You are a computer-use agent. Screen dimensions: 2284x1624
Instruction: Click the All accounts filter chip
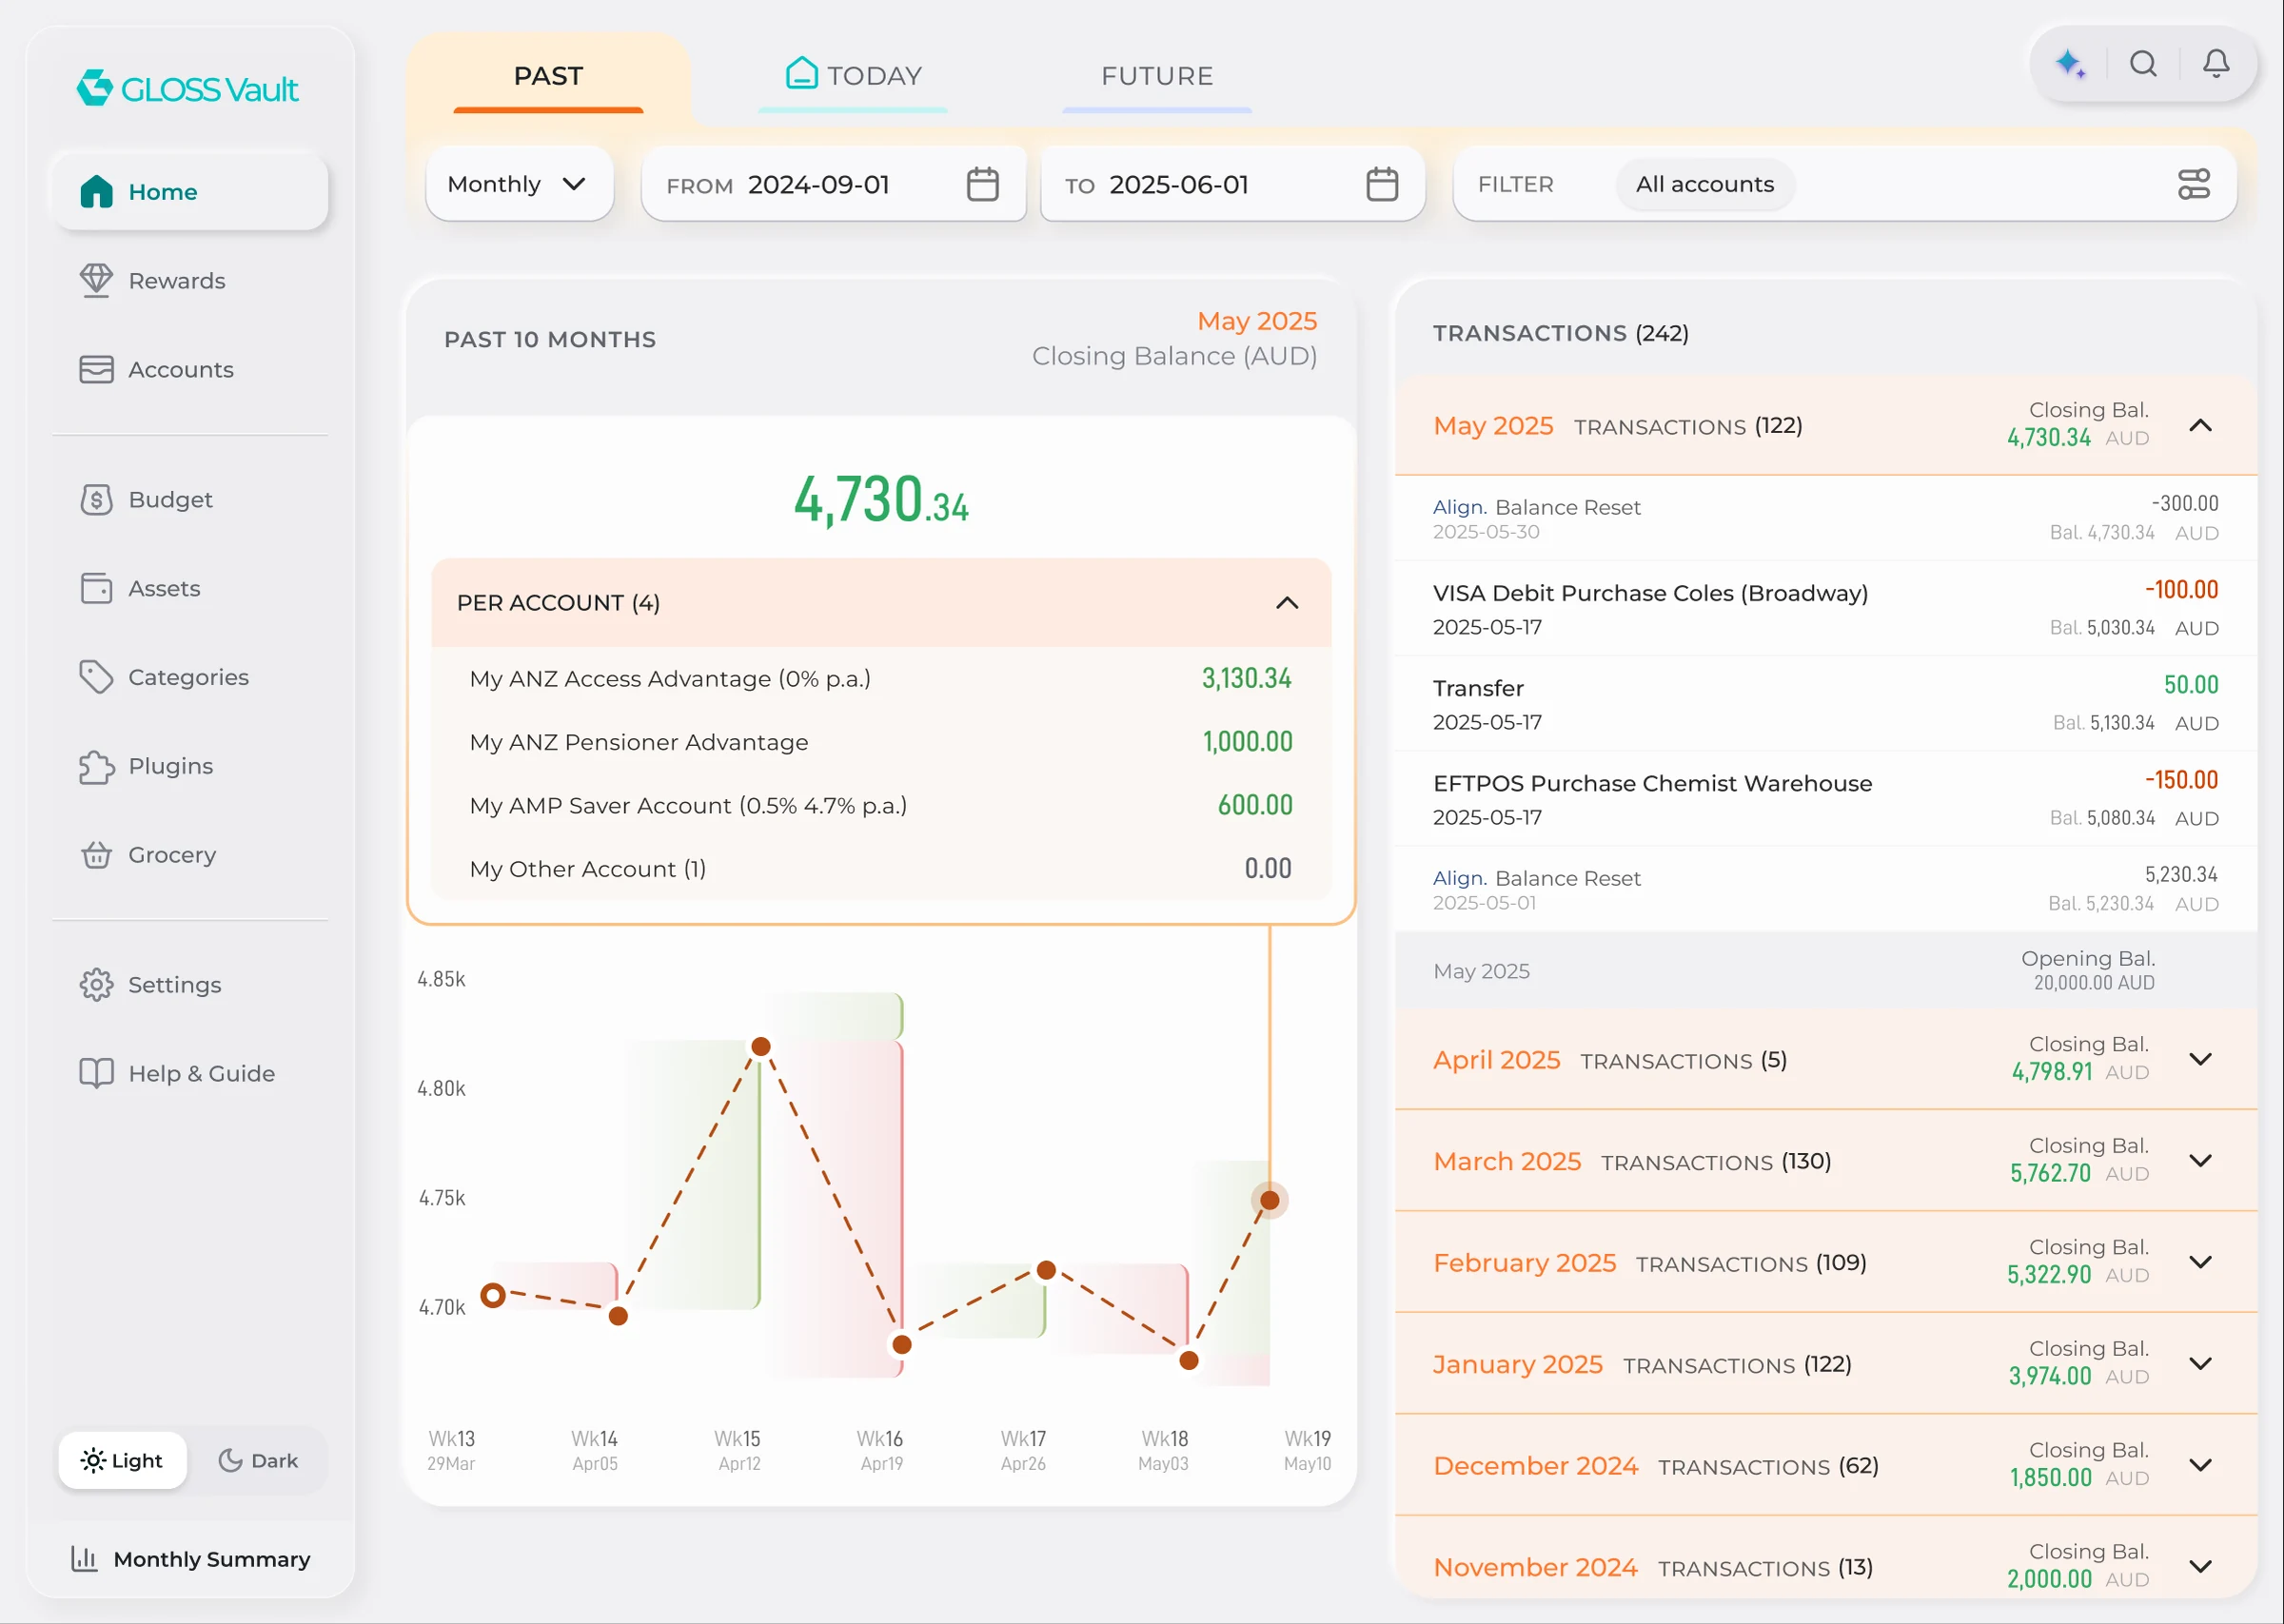pos(1705,184)
